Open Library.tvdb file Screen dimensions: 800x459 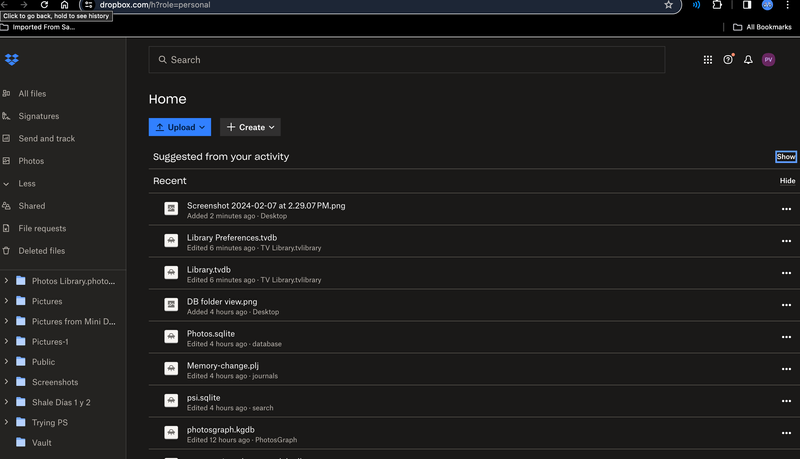[x=209, y=269]
